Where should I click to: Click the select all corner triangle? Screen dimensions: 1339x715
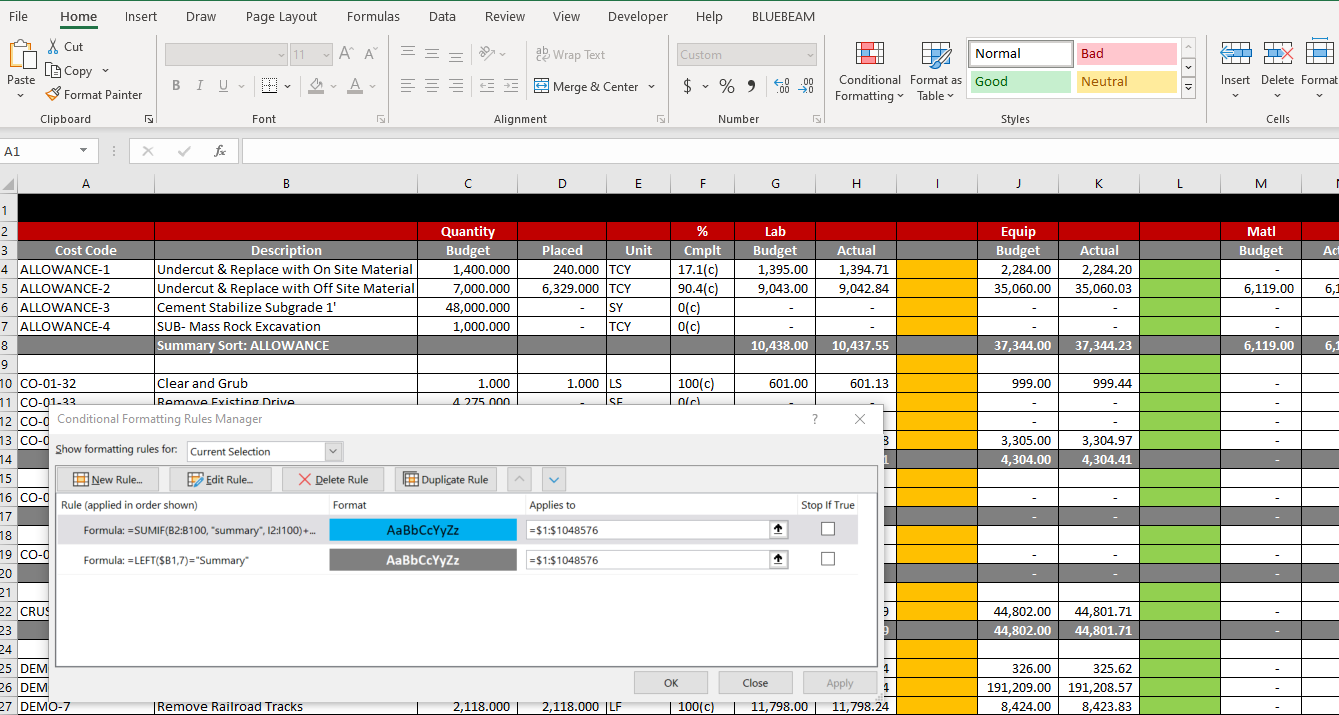pyautogui.click(x=9, y=184)
